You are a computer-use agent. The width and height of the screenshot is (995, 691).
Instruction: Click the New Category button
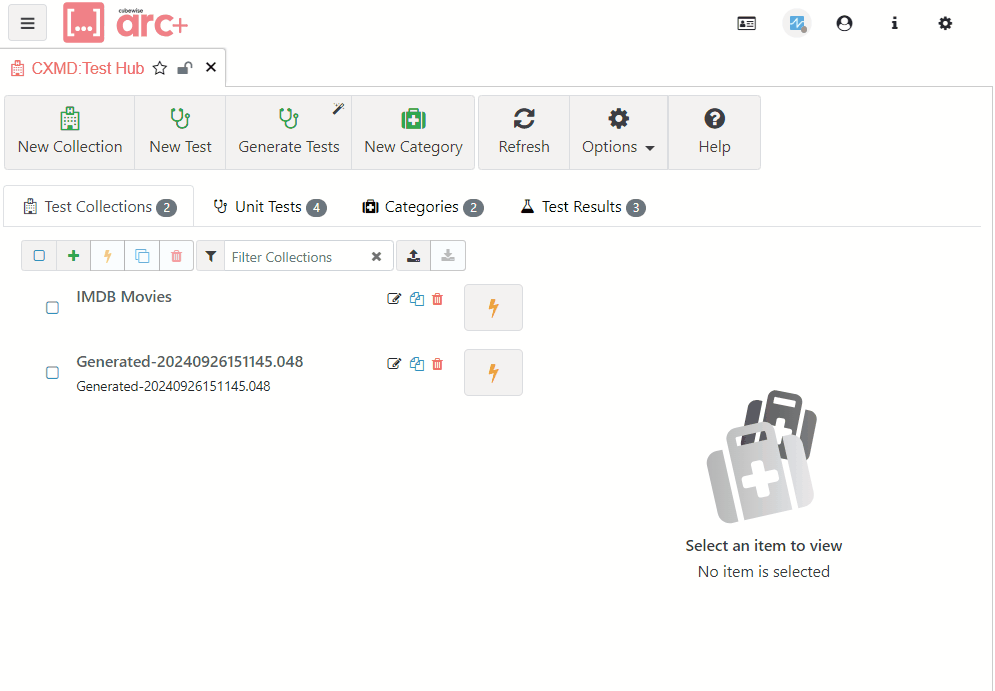[413, 133]
